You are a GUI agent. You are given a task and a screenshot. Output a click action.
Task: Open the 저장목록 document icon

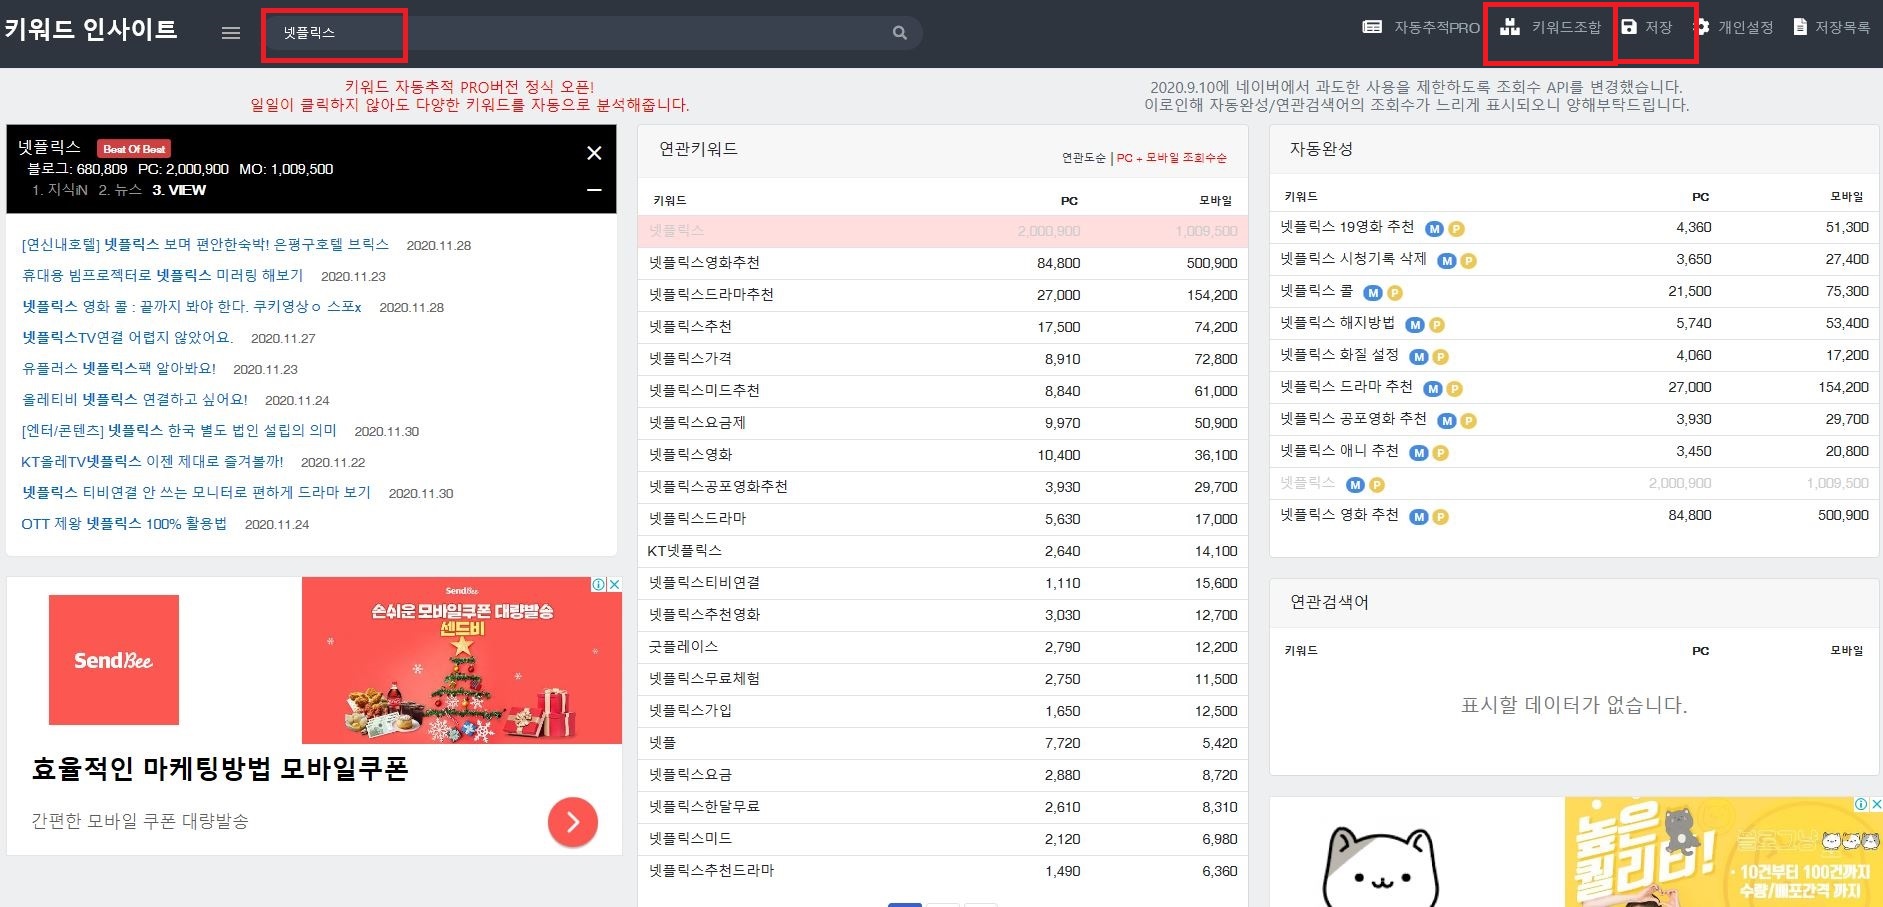click(x=1801, y=28)
